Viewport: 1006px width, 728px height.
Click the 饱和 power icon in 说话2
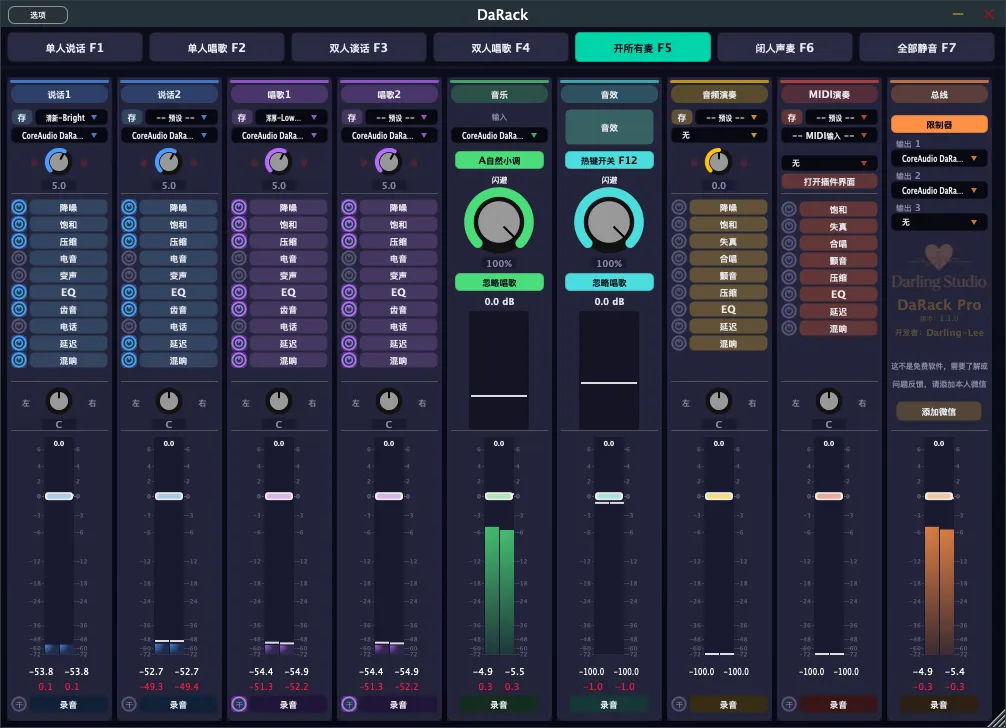(x=129, y=224)
